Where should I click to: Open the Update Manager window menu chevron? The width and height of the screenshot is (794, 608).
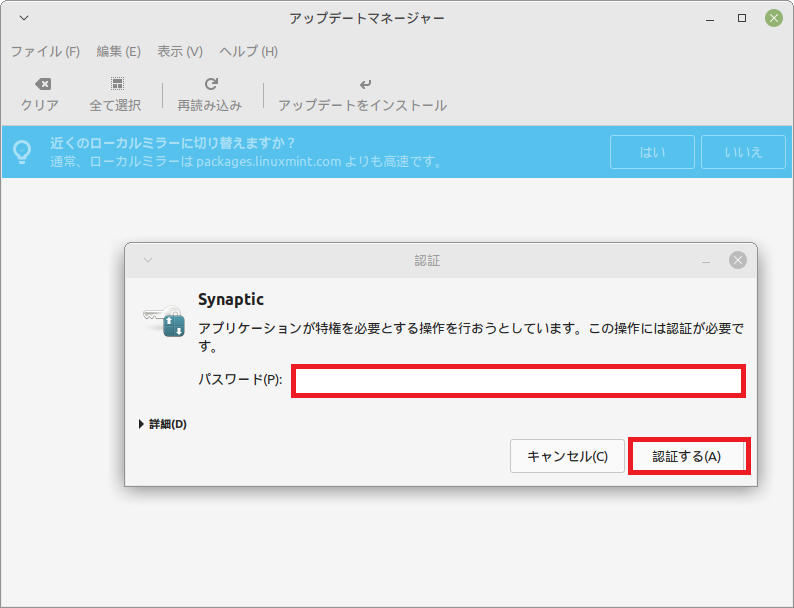click(x=24, y=18)
